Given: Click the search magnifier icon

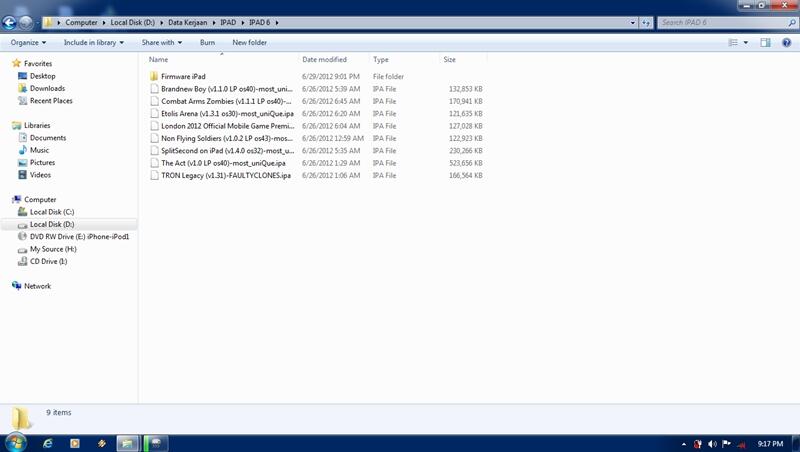Looking at the screenshot, I should tap(792, 22).
